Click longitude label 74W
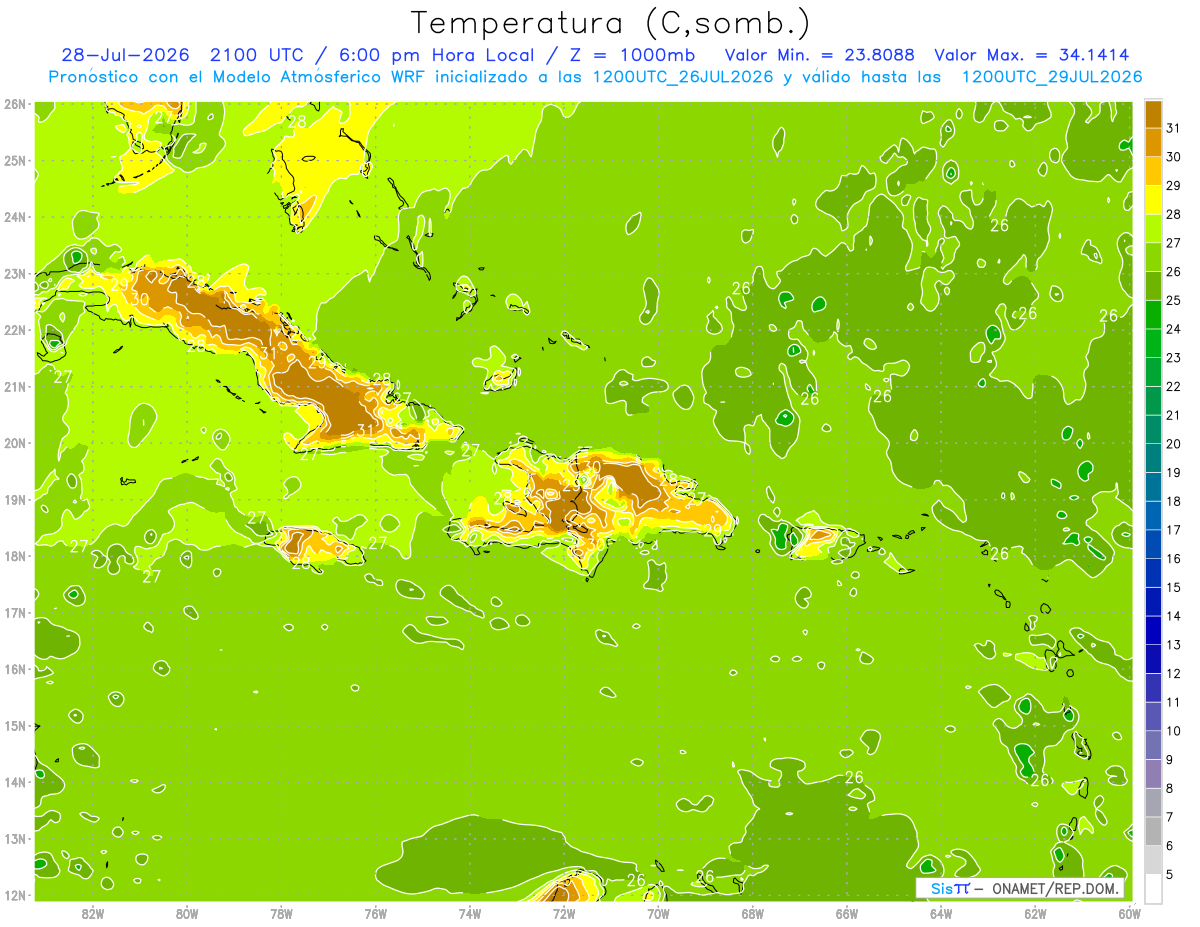 [x=470, y=913]
